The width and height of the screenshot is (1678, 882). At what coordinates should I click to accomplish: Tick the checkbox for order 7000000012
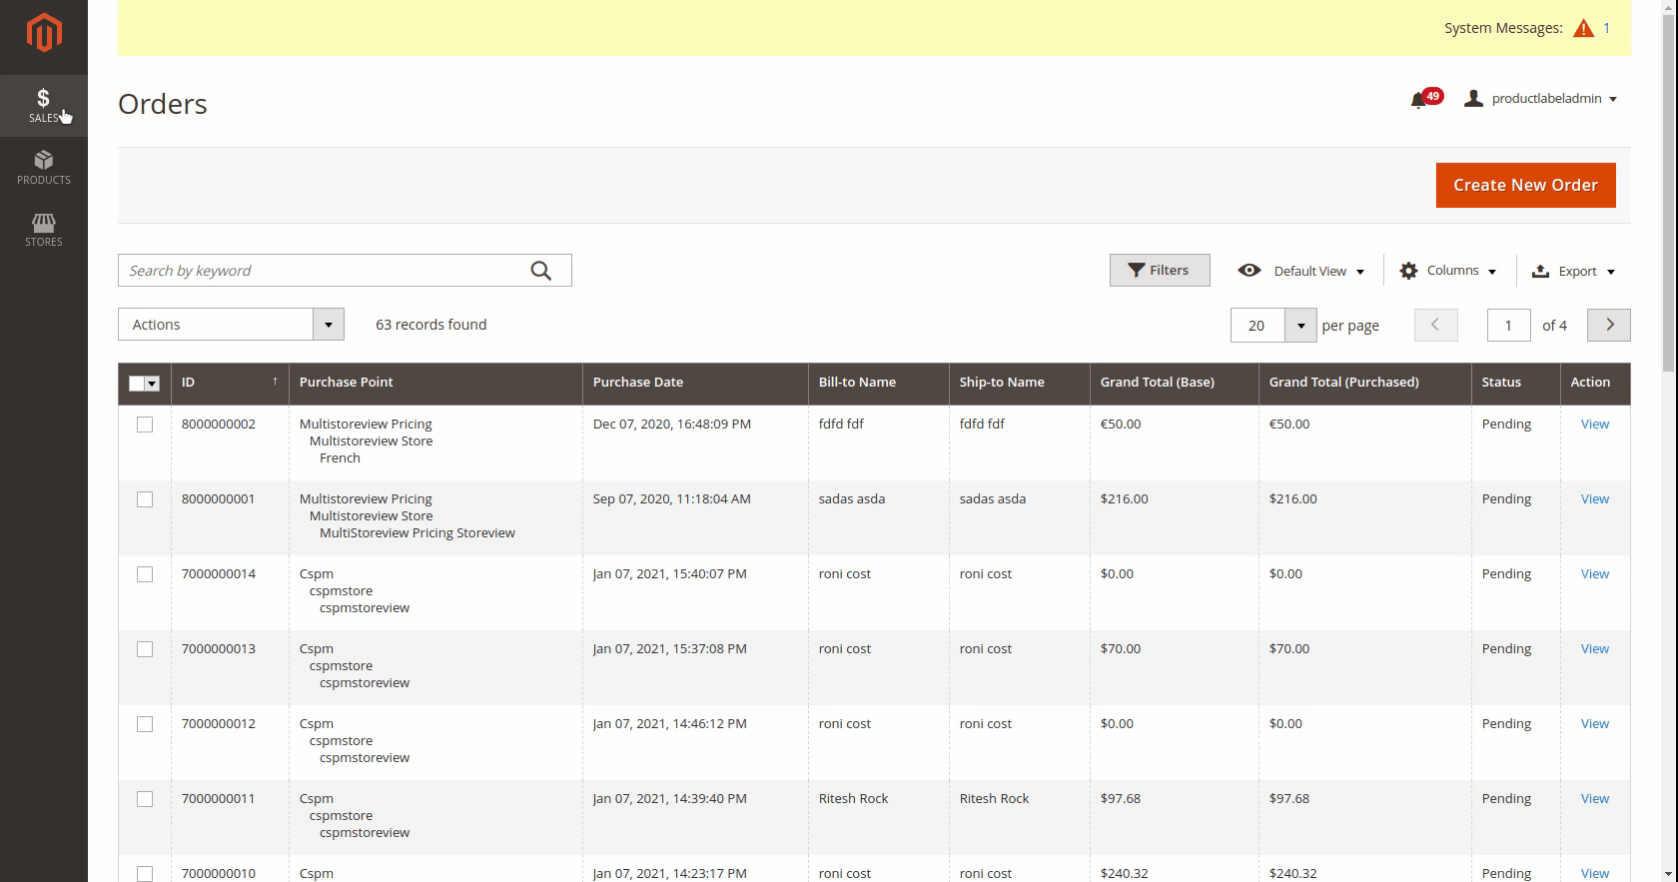point(145,725)
